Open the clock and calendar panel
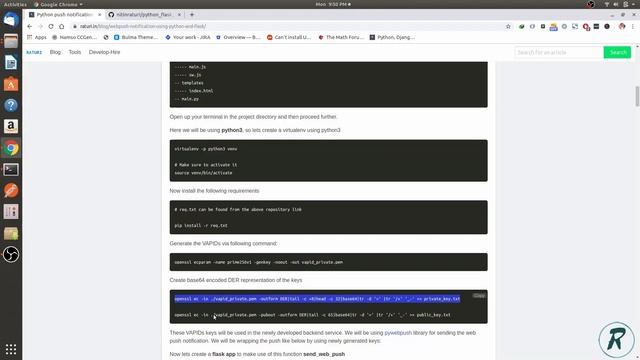Image resolution: width=640 pixels, height=360 pixels. 333,4
